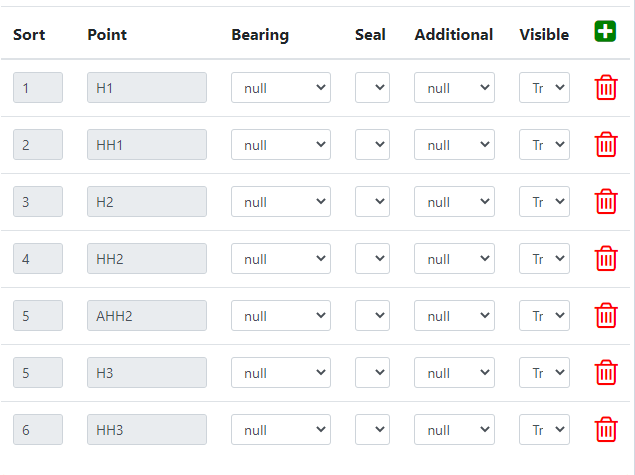Click the green add row plus icon
635x475 pixels.
tap(605, 31)
